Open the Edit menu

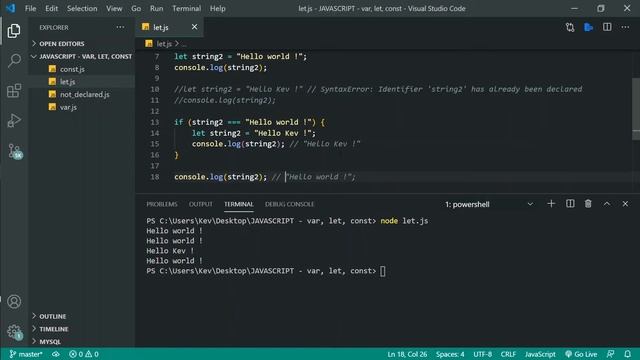click(51, 8)
